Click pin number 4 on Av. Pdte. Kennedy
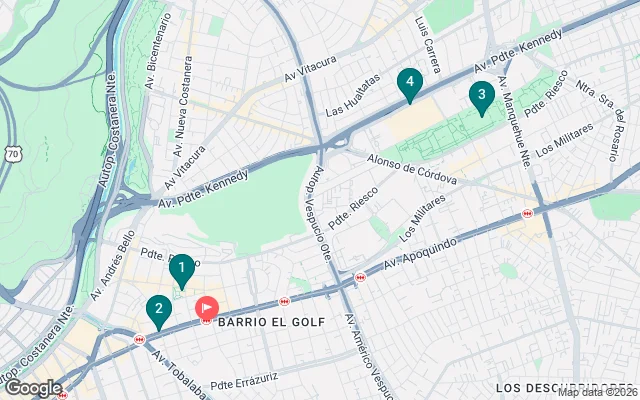Viewport: 640px width, 400px height. 410,85
